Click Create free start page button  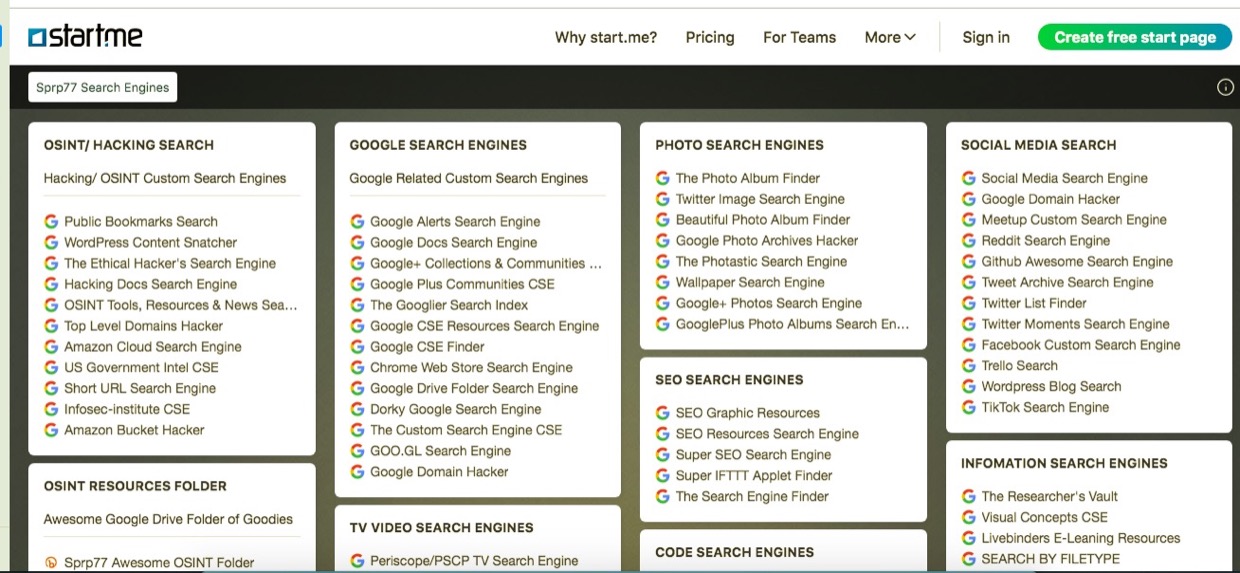(x=1135, y=37)
